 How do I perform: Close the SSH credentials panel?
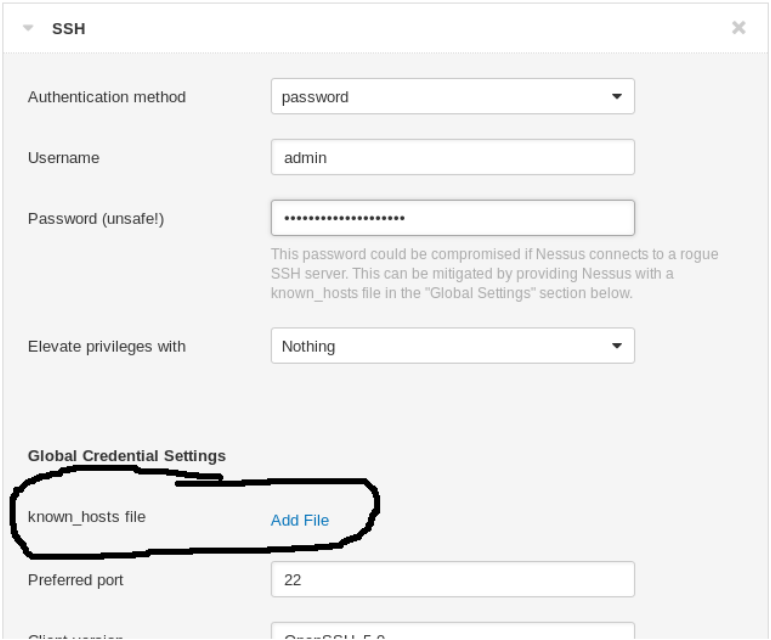pos(739,28)
